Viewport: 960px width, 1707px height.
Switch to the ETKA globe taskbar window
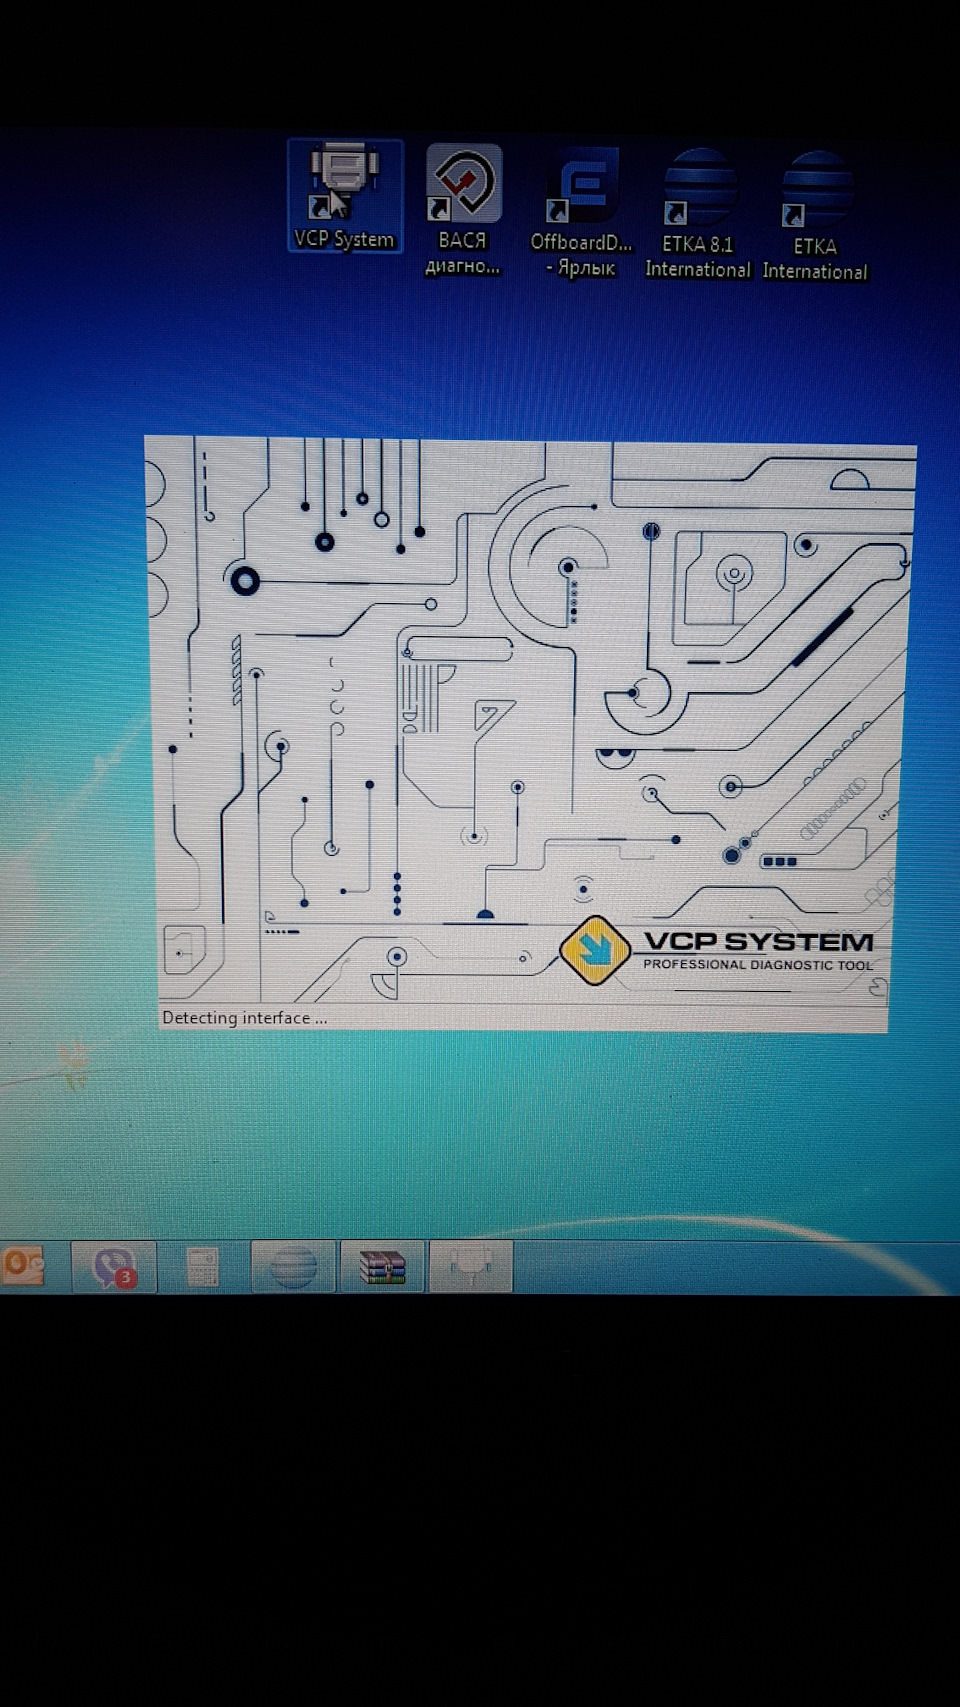click(293, 1268)
